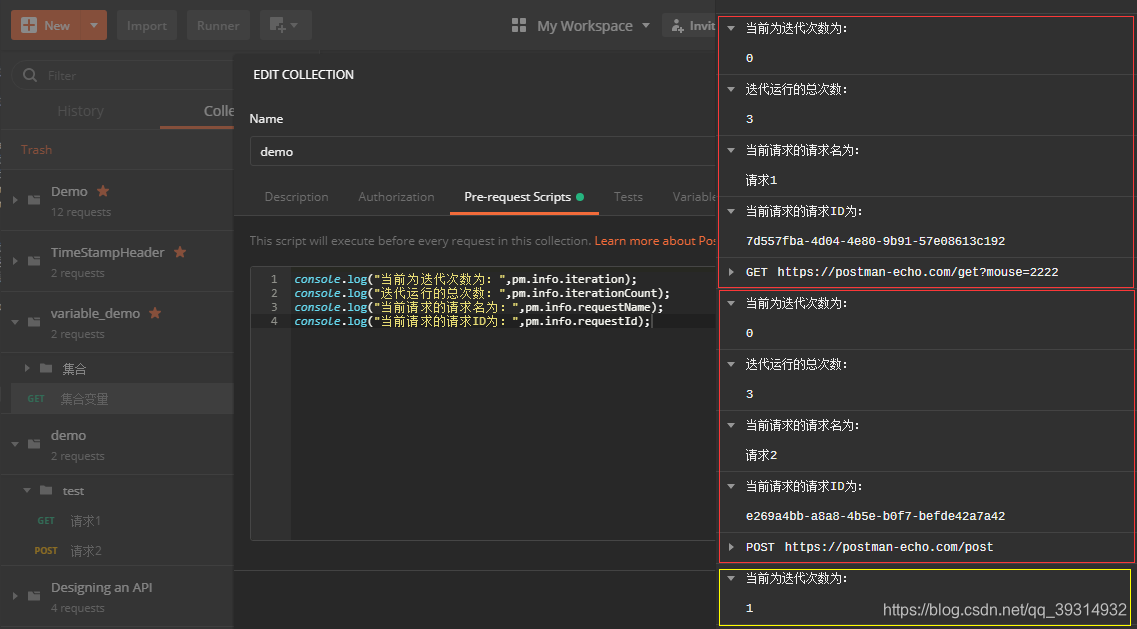Viewport: 1137px width, 629px height.
Task: Collapse the 请求1 请求名为 console entry
Action: (x=732, y=150)
